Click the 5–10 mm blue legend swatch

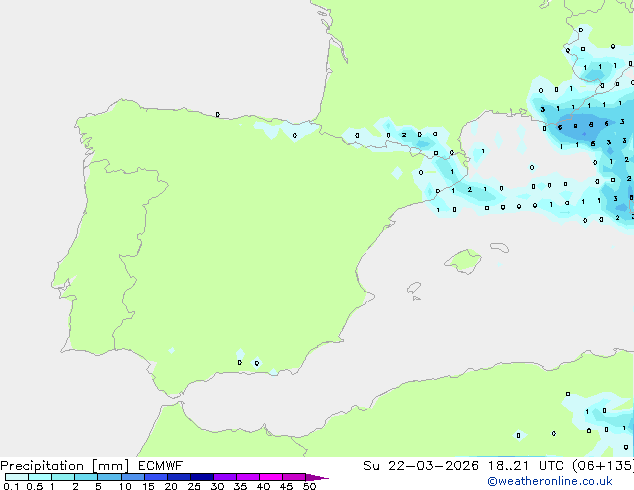(x=110, y=477)
